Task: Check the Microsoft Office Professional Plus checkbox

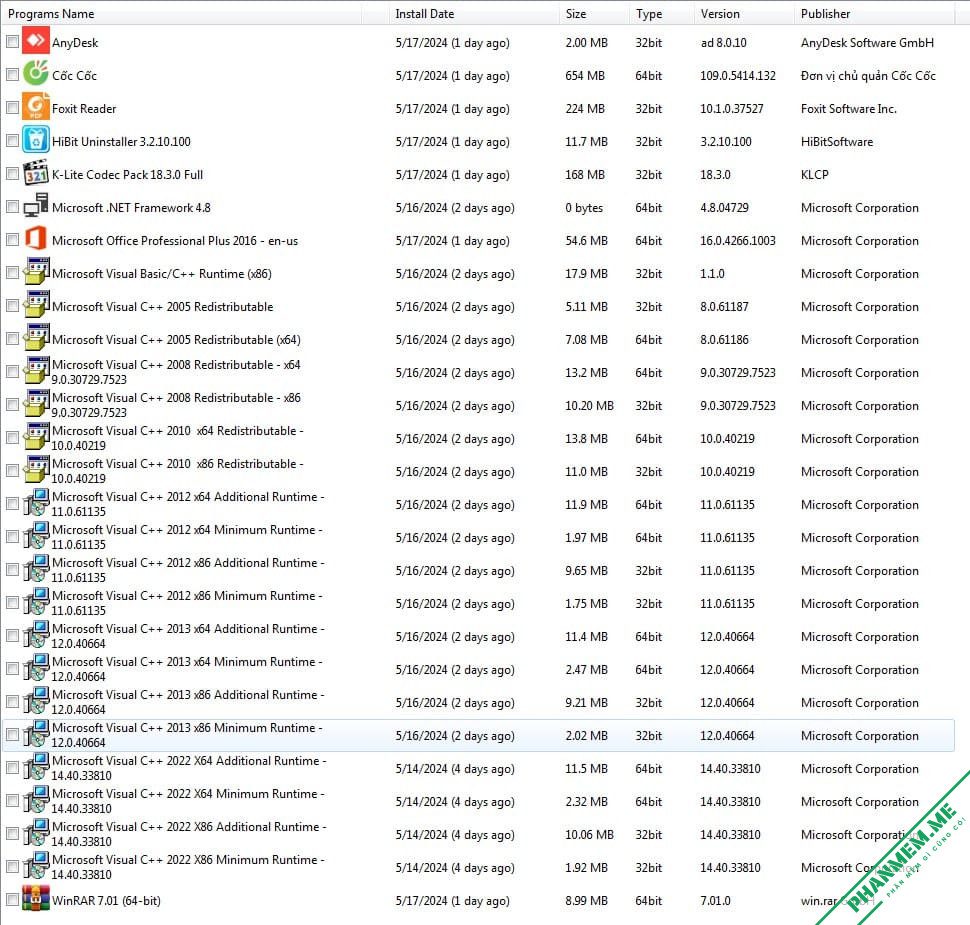Action: pyautogui.click(x=12, y=239)
